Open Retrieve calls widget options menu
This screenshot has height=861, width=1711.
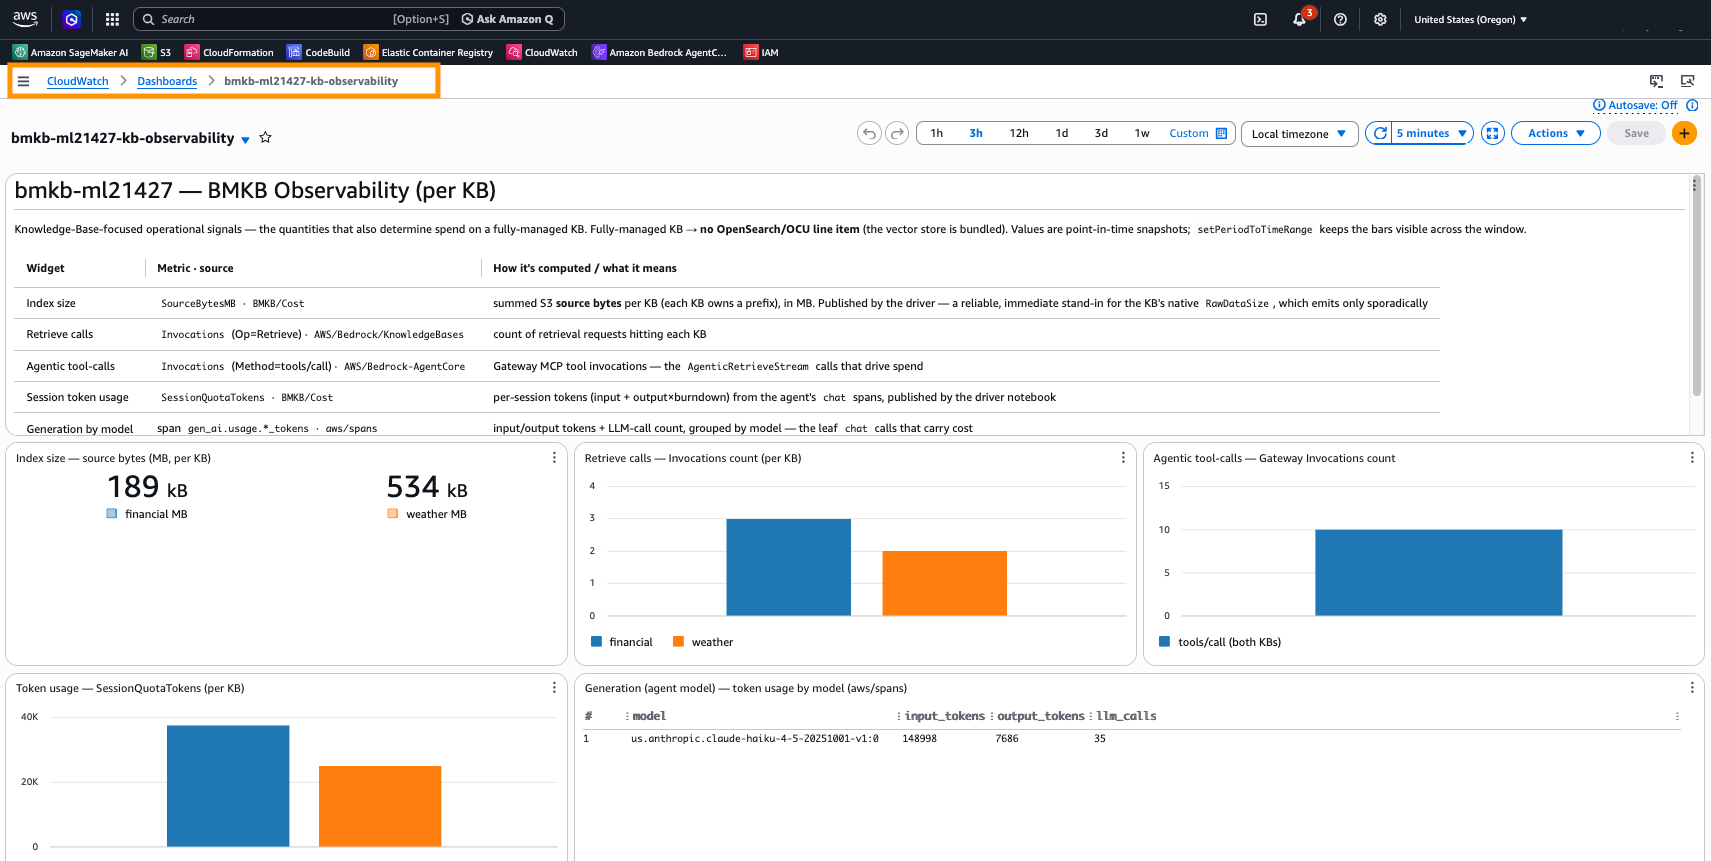coord(1123,458)
